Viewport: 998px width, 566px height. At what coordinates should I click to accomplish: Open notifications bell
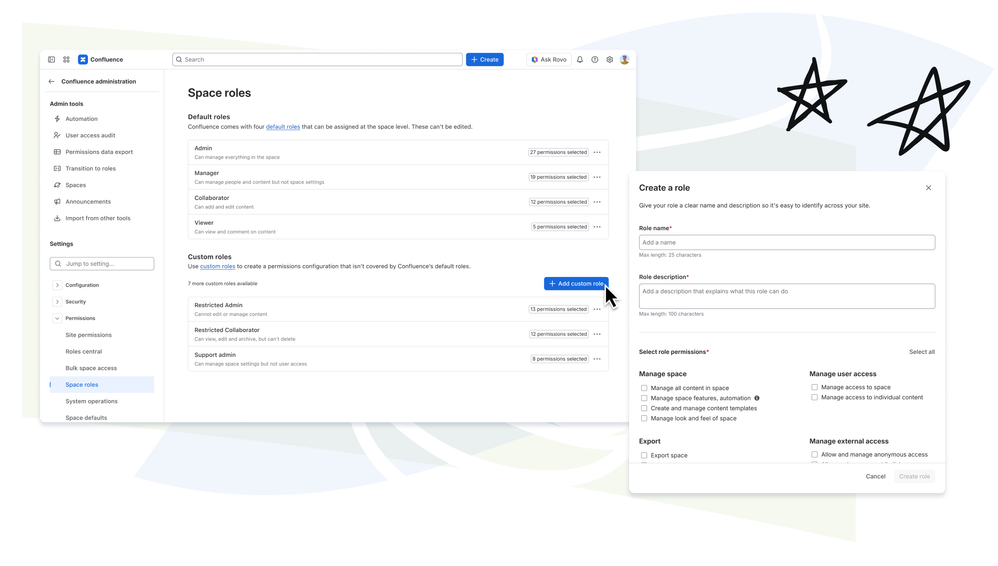click(x=580, y=59)
